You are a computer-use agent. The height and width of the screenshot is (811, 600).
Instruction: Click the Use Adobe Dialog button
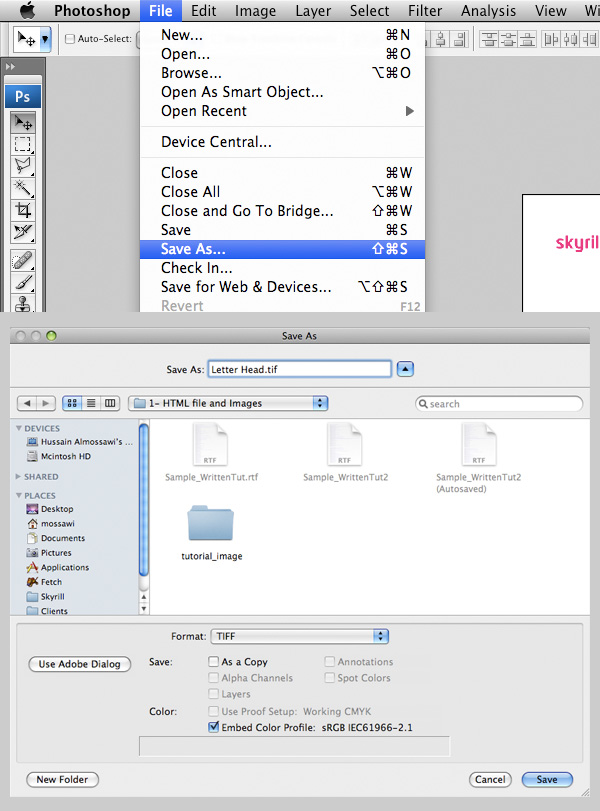click(x=79, y=664)
